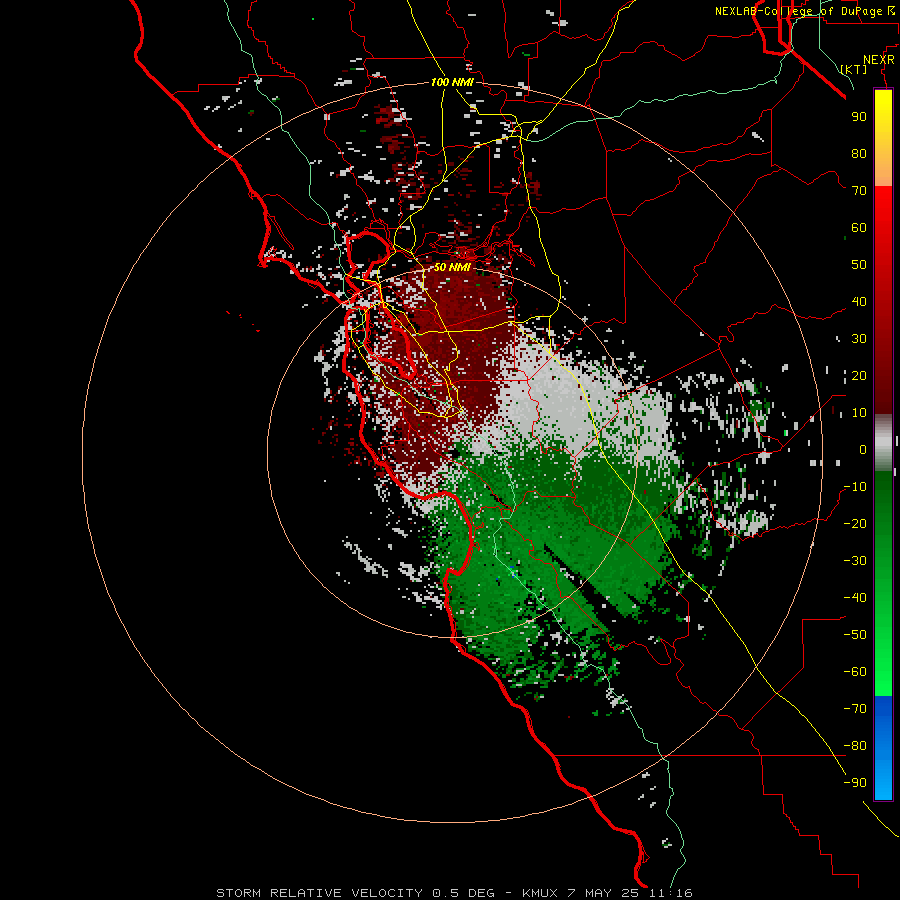Click the "NEXR" label at top right
This screenshot has height=900, width=900.
point(879,59)
